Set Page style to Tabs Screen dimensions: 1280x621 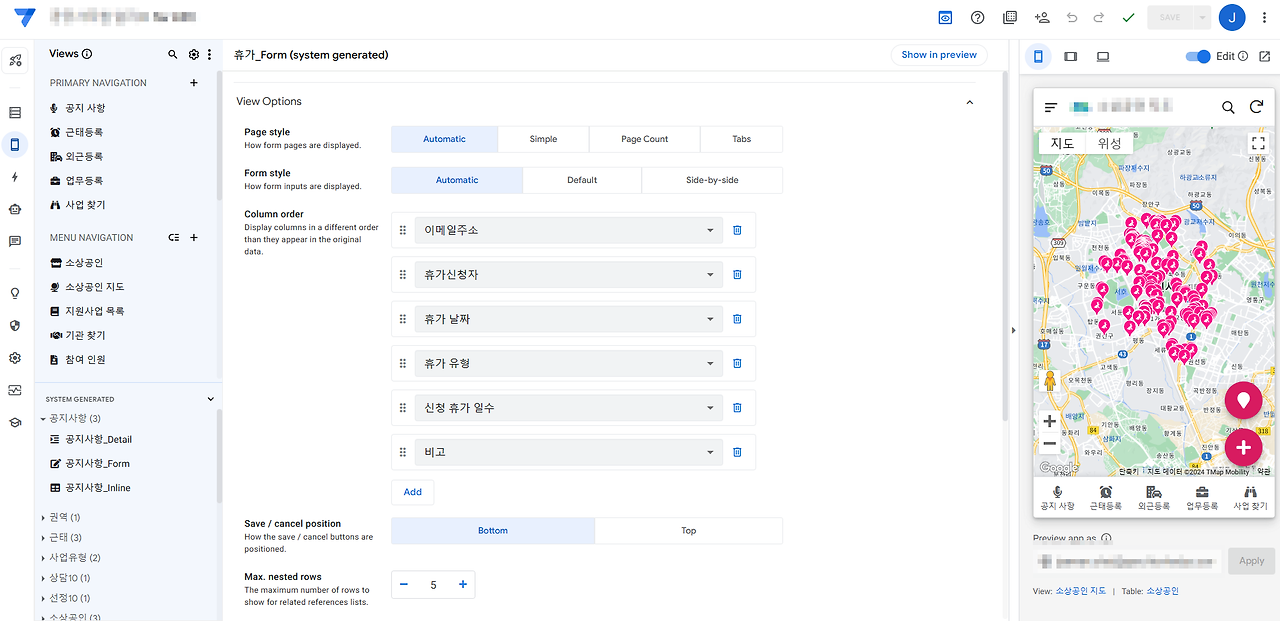pyautogui.click(x=741, y=139)
